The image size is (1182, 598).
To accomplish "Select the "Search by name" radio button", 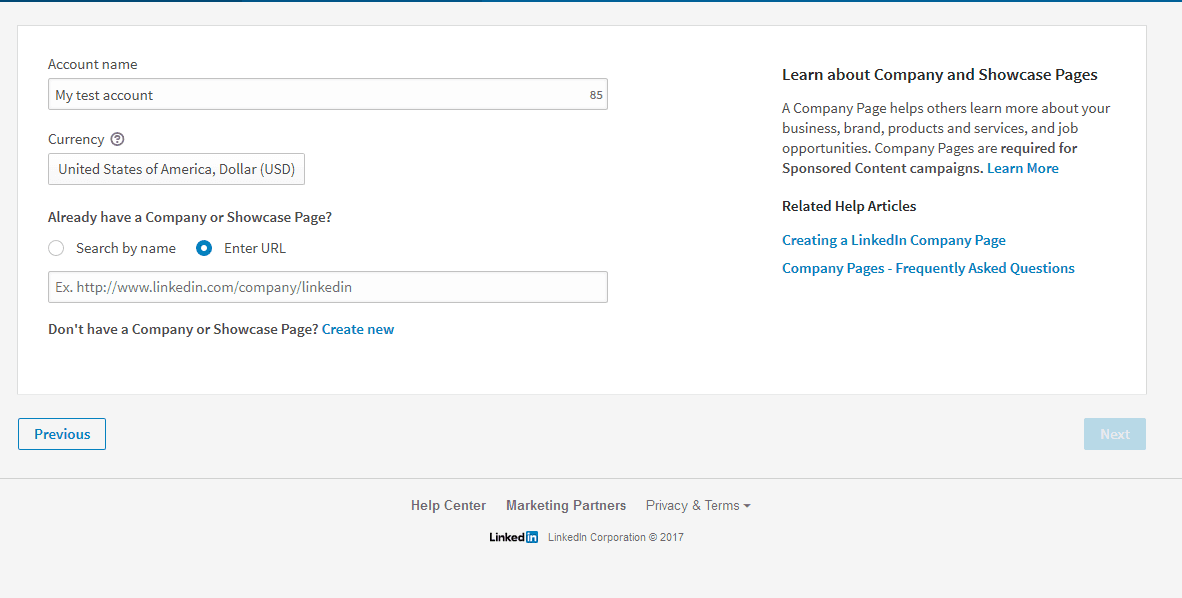I will tap(56, 248).
